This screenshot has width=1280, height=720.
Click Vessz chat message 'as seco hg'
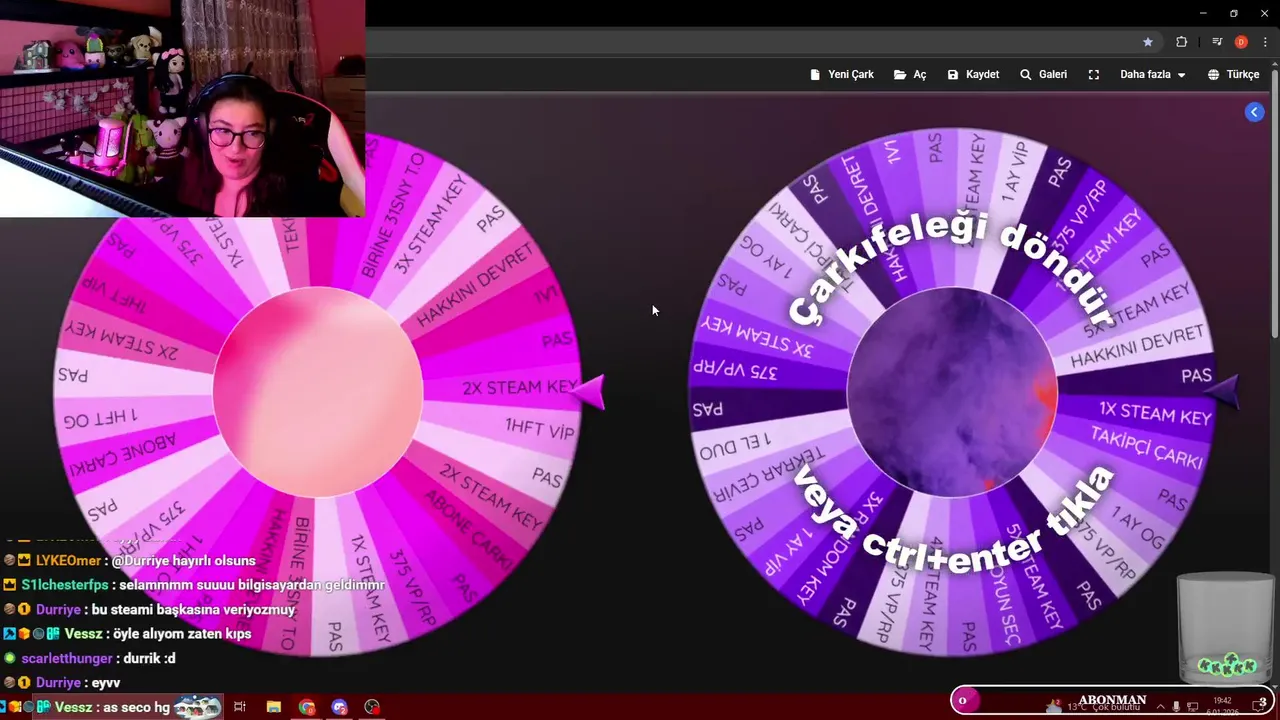112,707
